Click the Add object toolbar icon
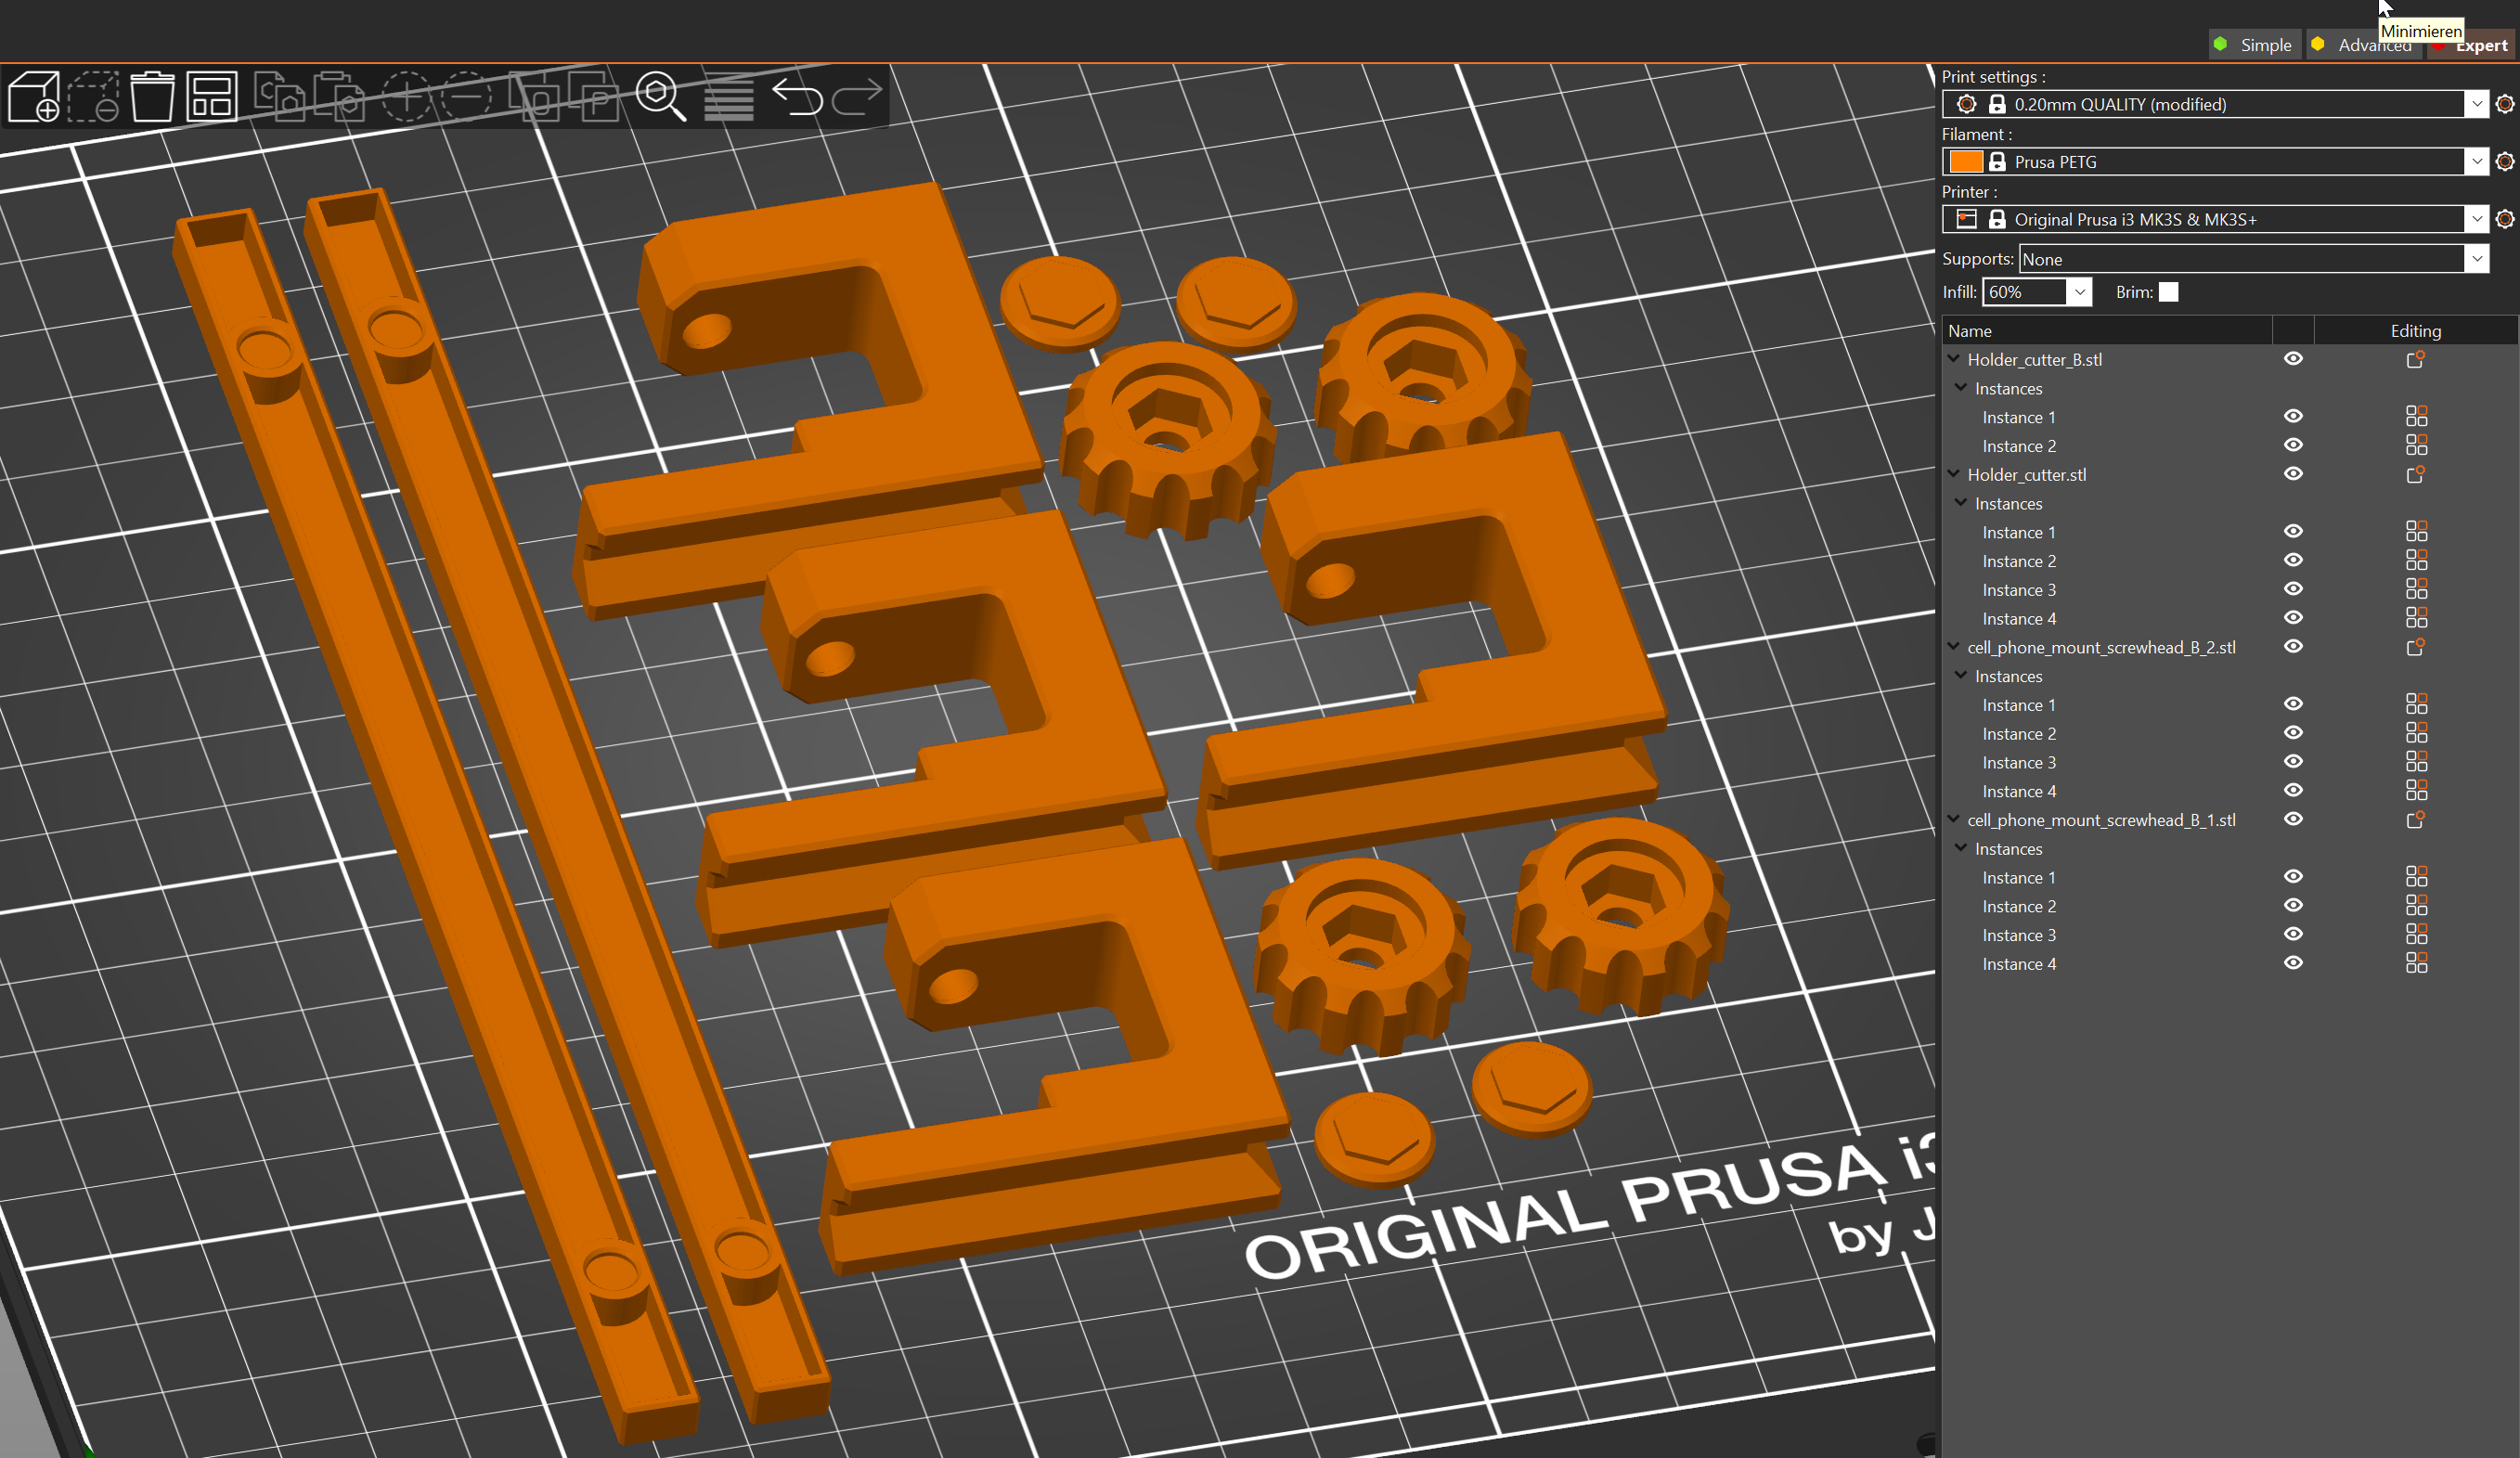 (33, 97)
